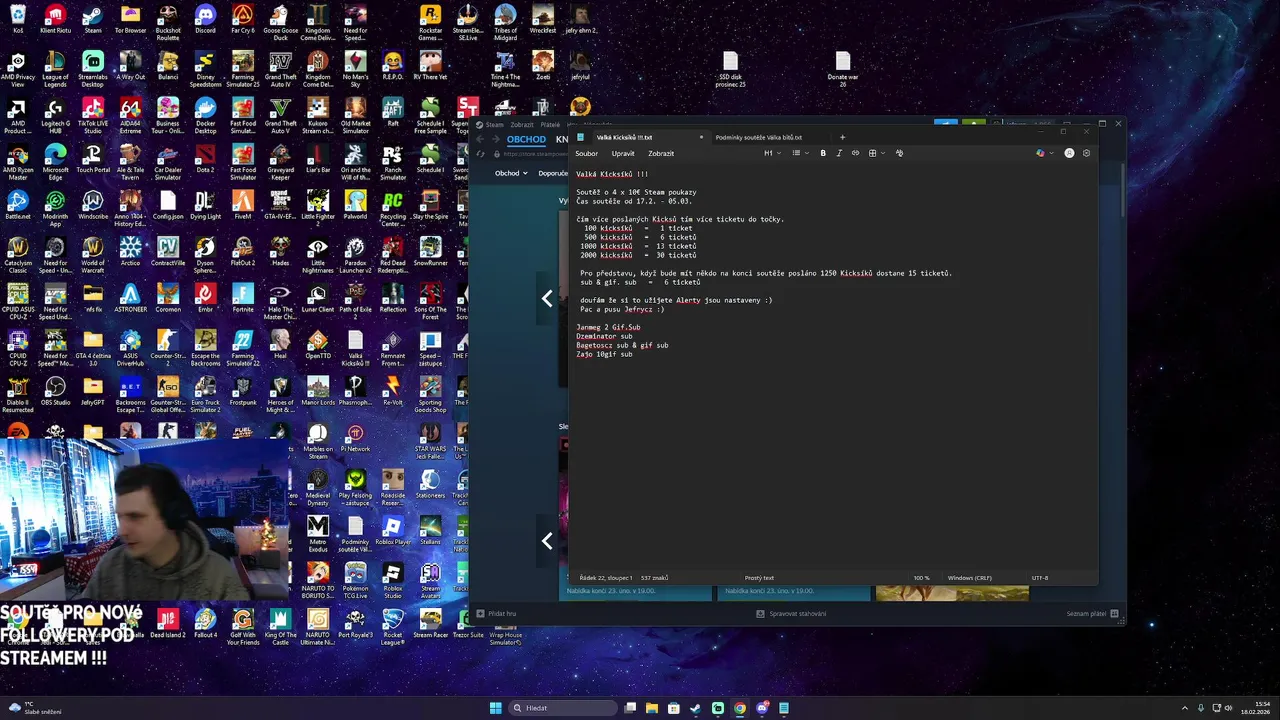Viewport: 1280px width, 720px height.
Task: Click the 100 % zoom level in status bar
Action: [921, 578]
